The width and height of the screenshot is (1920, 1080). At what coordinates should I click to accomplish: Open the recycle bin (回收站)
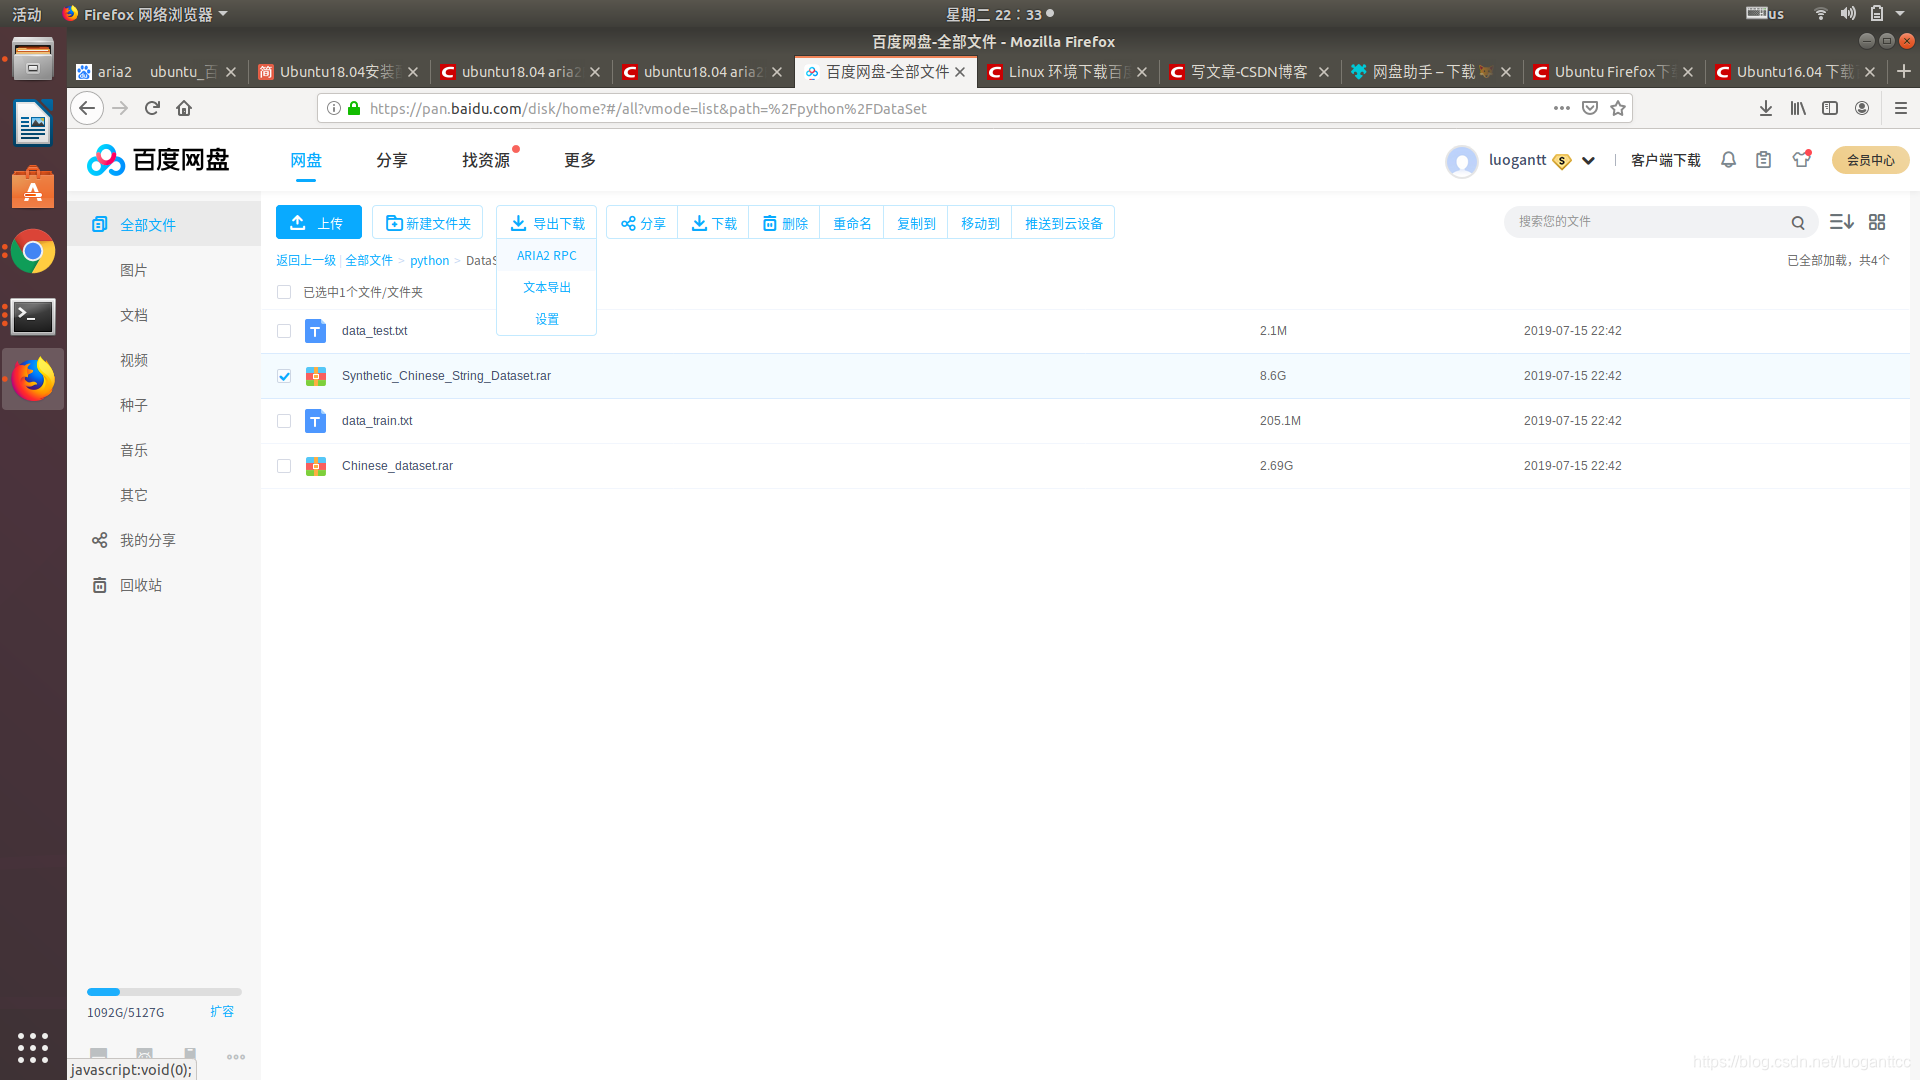[x=140, y=585]
